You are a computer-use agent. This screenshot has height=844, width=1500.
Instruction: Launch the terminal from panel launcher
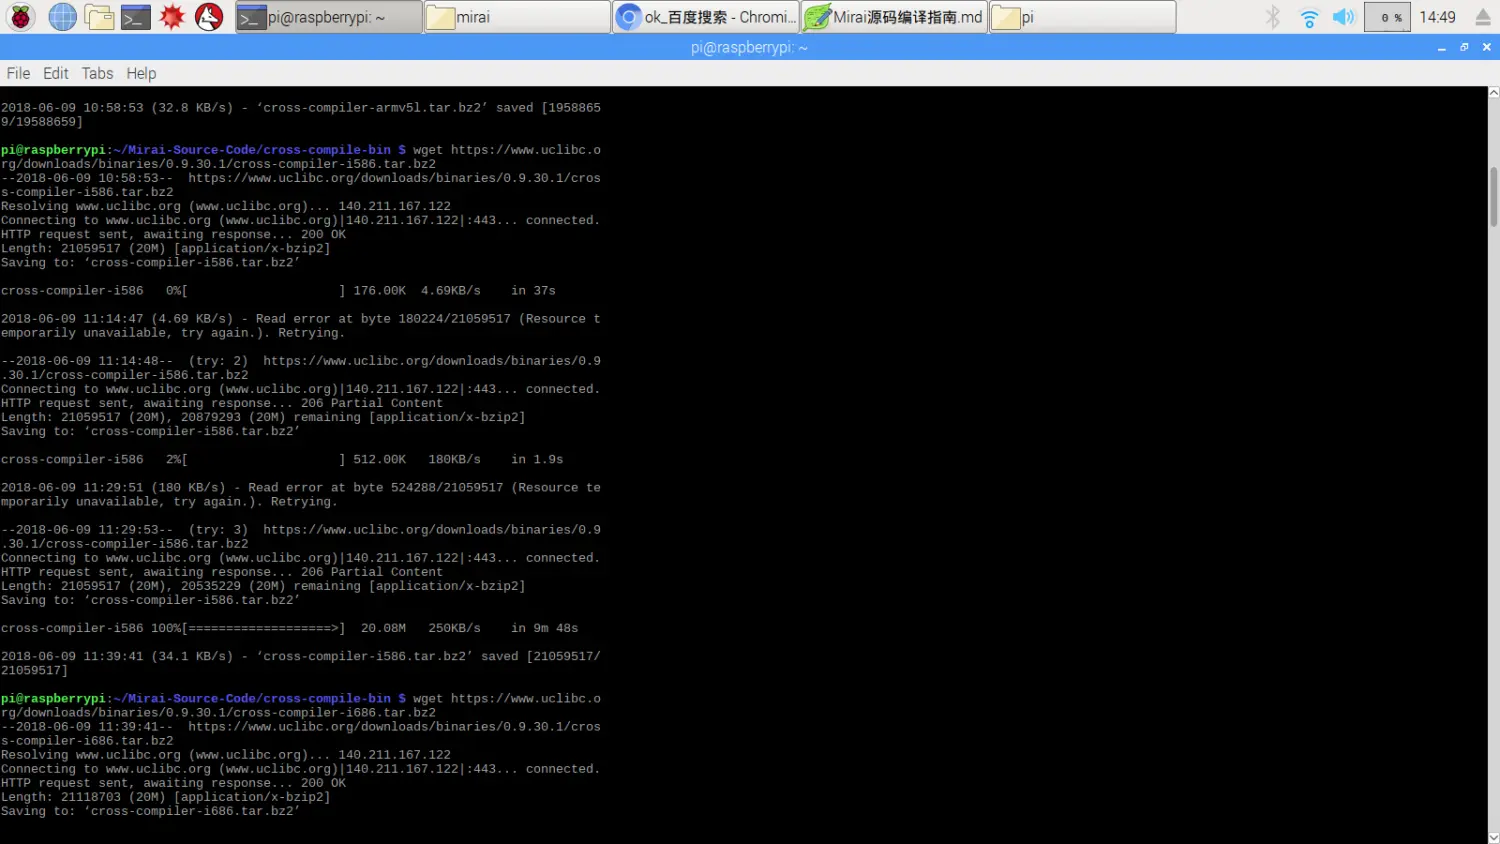tap(135, 17)
